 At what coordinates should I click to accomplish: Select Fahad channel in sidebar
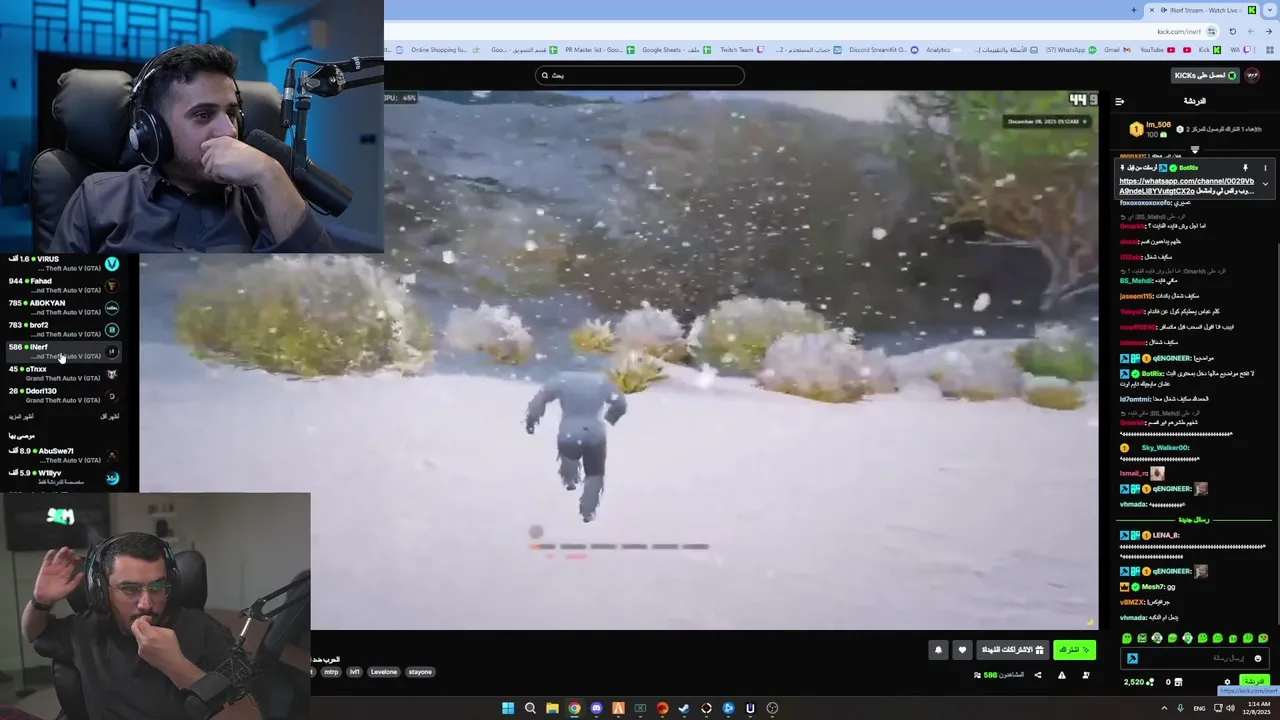click(x=62, y=286)
